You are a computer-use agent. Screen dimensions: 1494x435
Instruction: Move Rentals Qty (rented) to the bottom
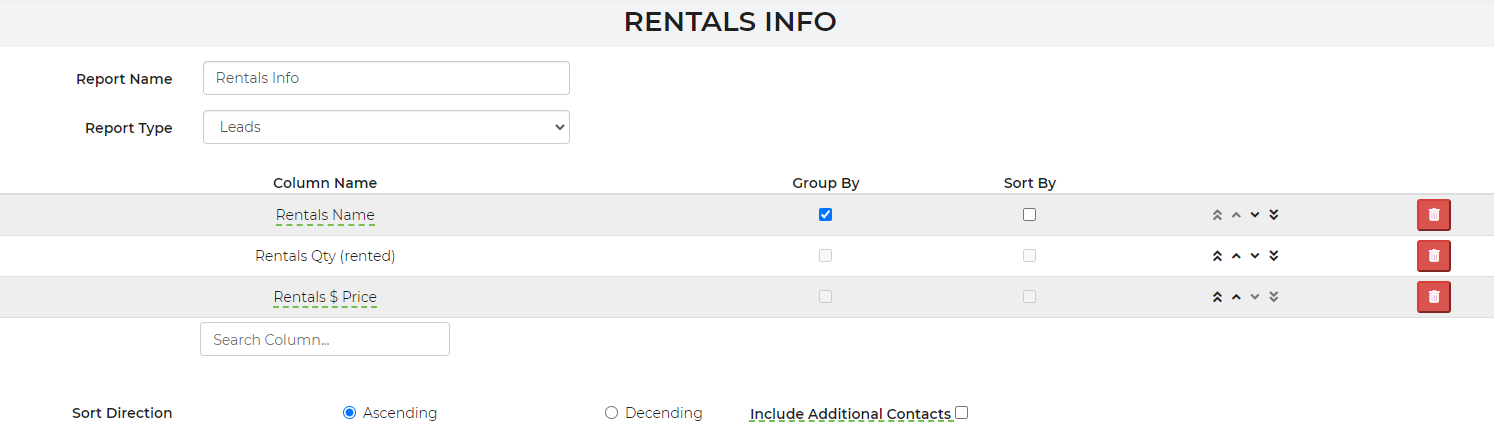pyautogui.click(x=1274, y=256)
